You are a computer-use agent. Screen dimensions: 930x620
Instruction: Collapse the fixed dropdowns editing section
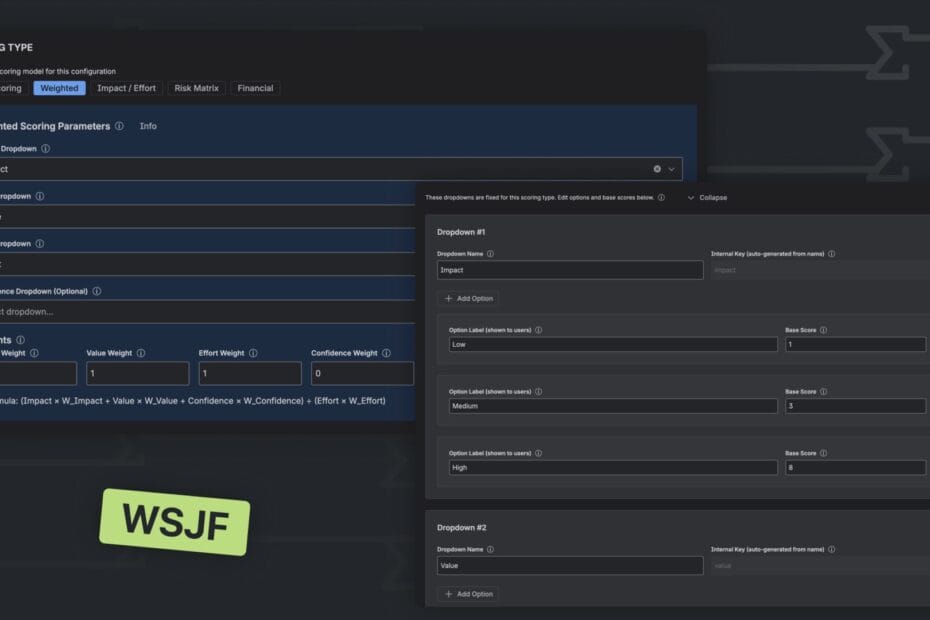(707, 198)
